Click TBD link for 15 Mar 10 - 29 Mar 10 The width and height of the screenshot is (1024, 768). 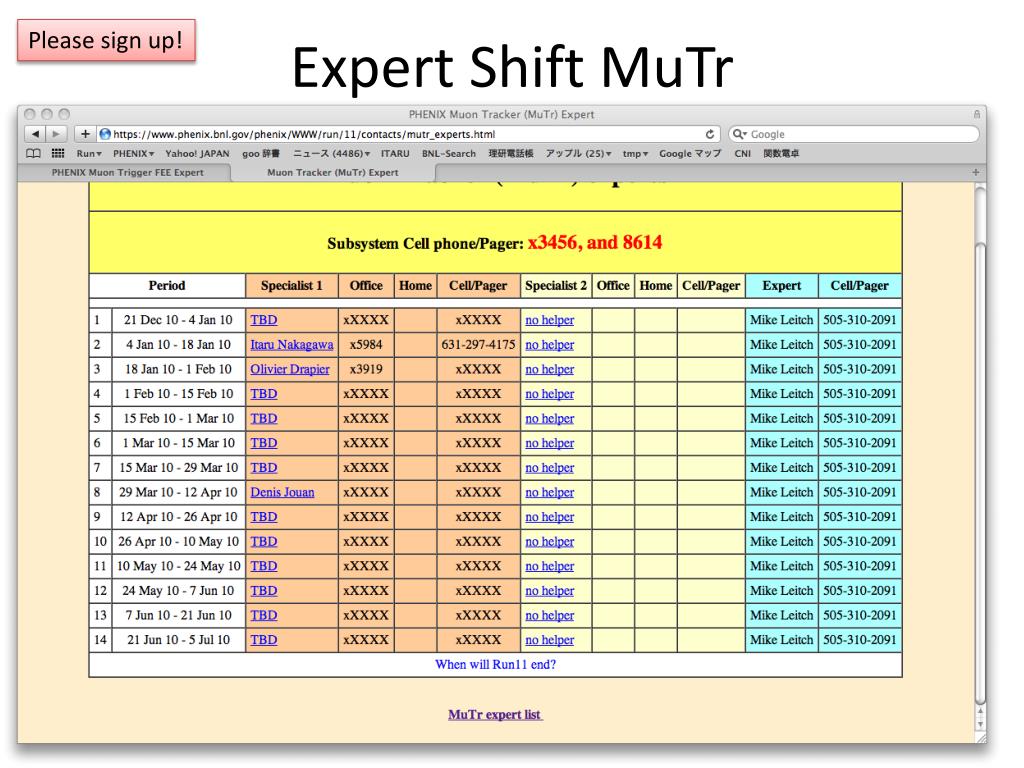(x=264, y=468)
